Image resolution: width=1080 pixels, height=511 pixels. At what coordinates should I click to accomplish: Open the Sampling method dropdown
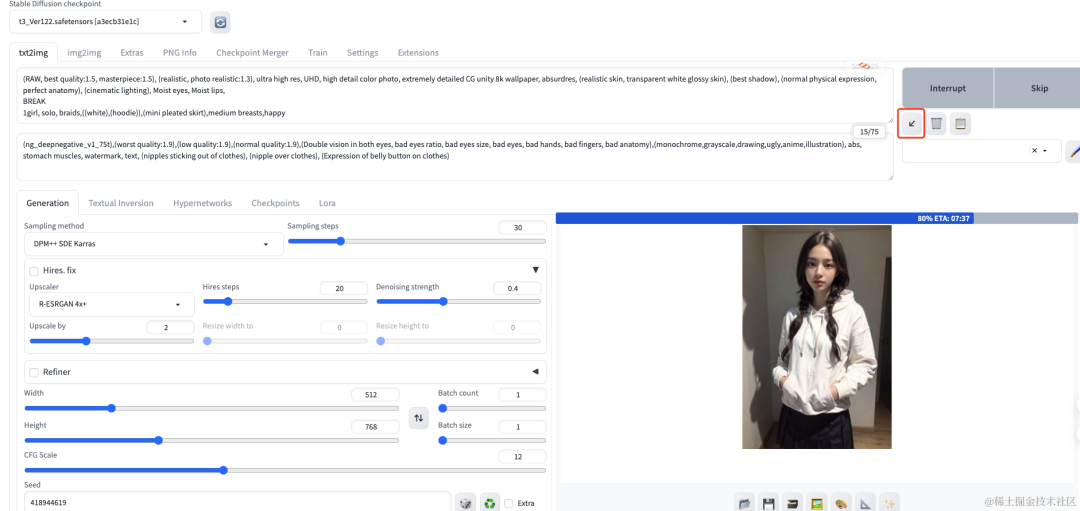(x=154, y=244)
